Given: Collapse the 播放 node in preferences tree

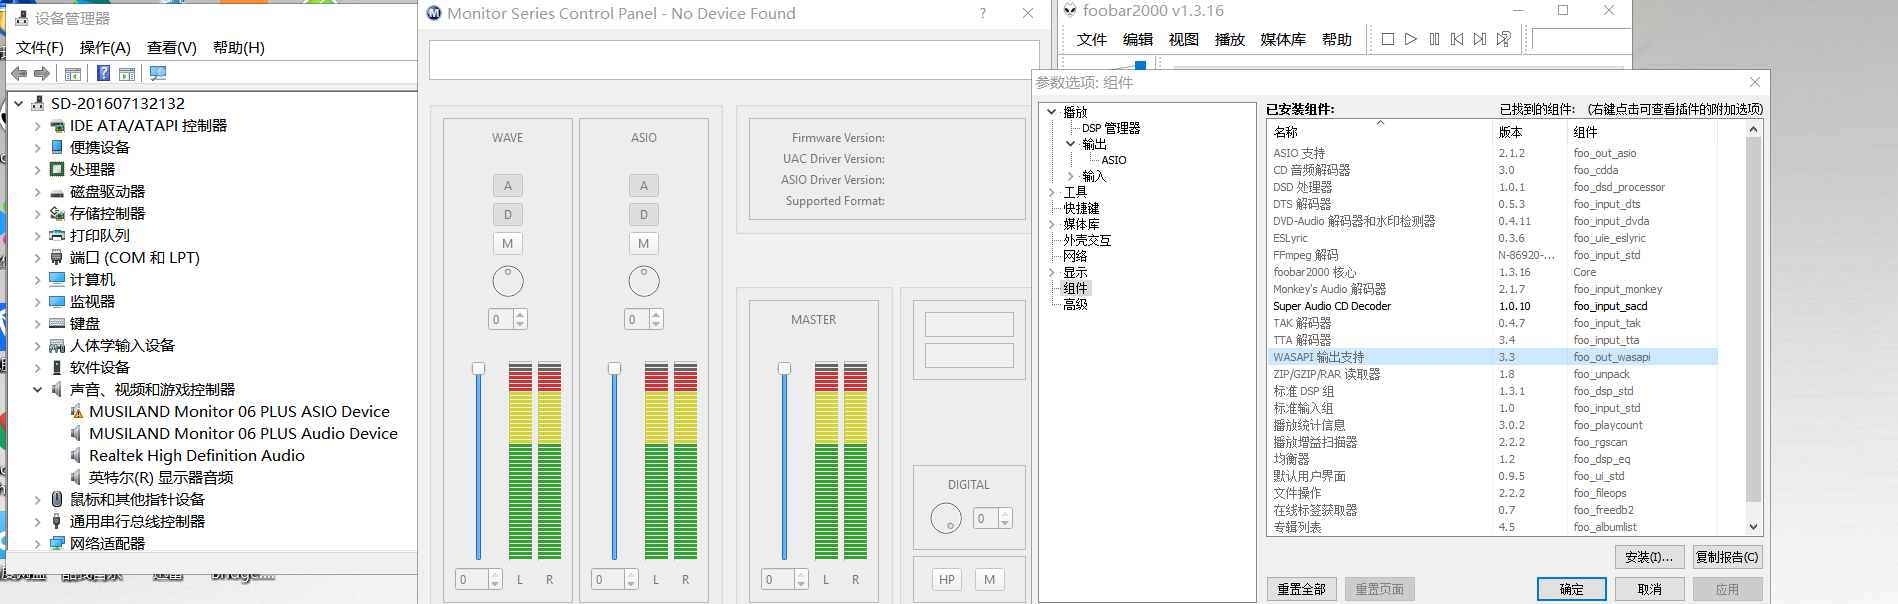Looking at the screenshot, I should click(x=1052, y=112).
